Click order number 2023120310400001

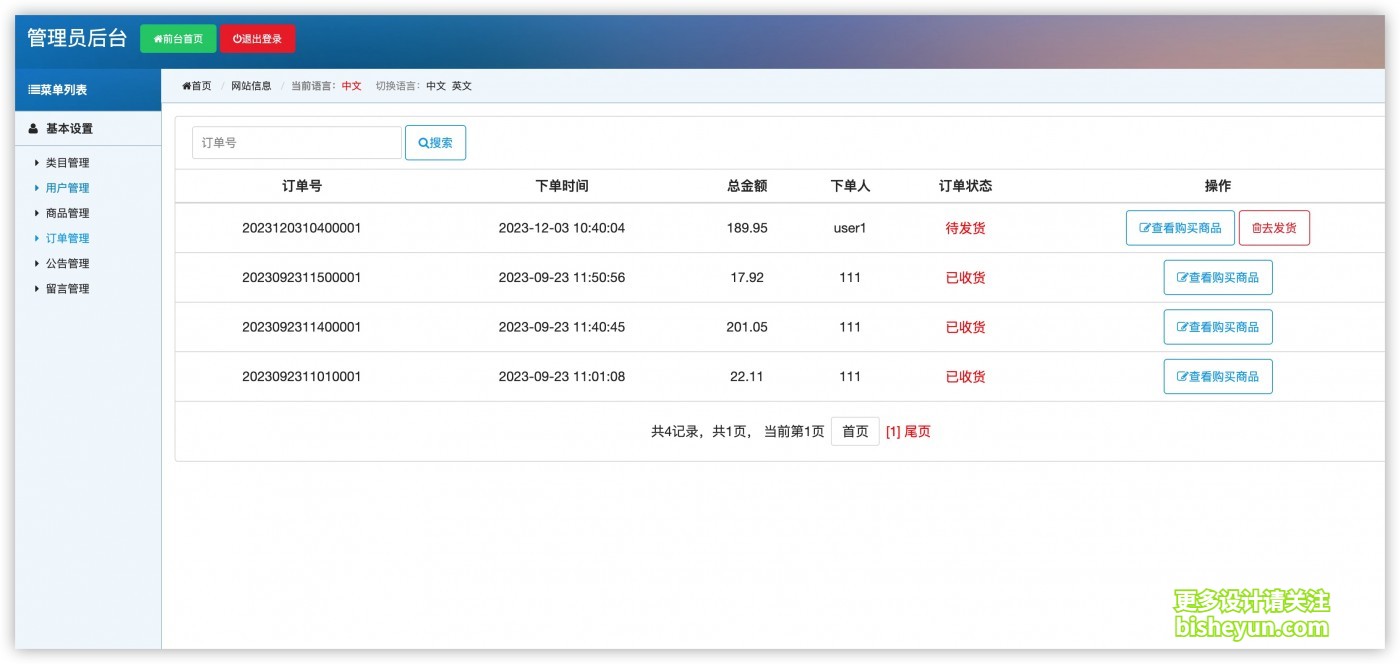pos(302,228)
